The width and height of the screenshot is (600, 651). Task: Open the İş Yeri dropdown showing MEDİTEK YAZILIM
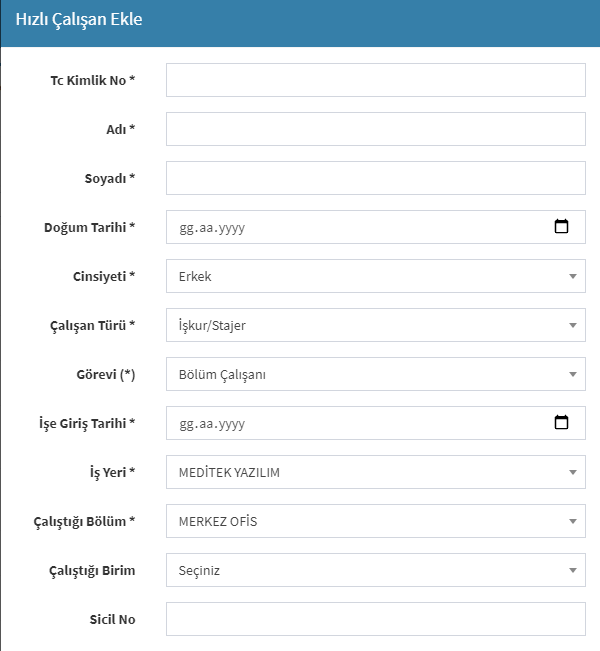coord(376,472)
